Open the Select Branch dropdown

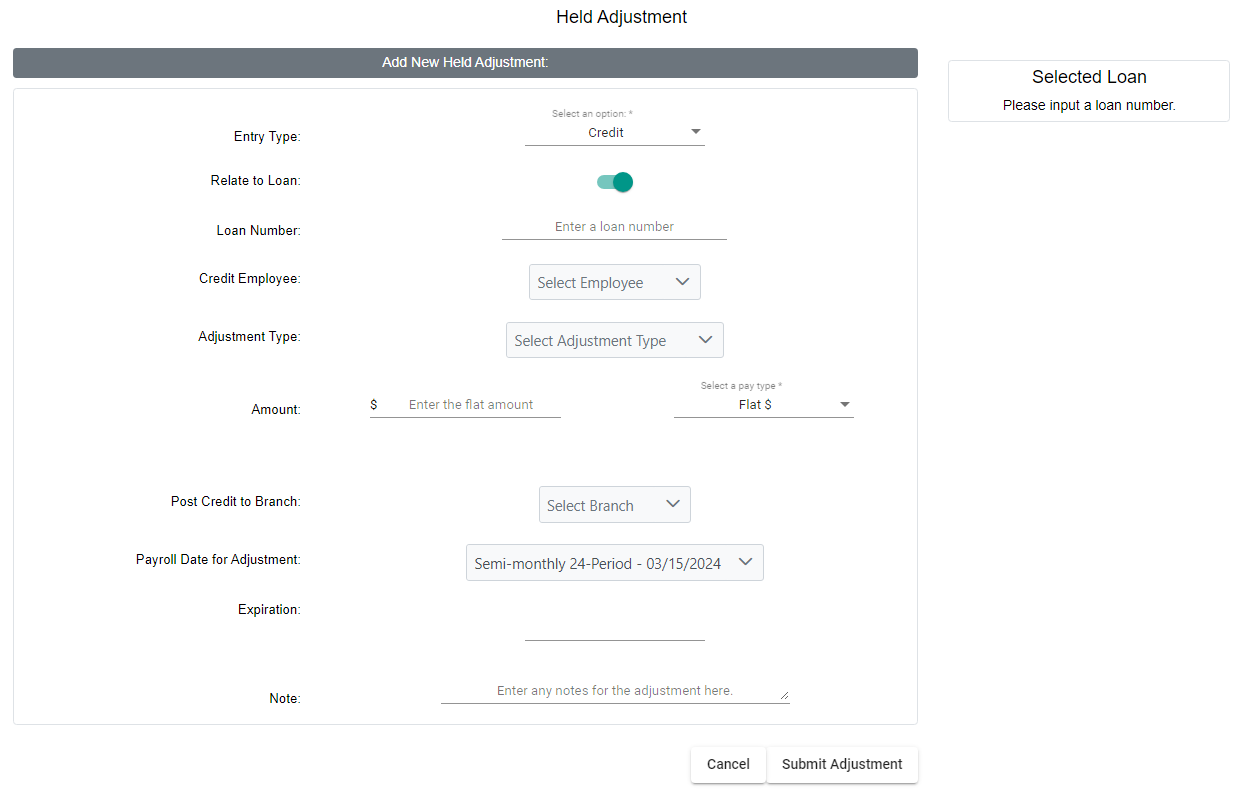[x=614, y=505]
